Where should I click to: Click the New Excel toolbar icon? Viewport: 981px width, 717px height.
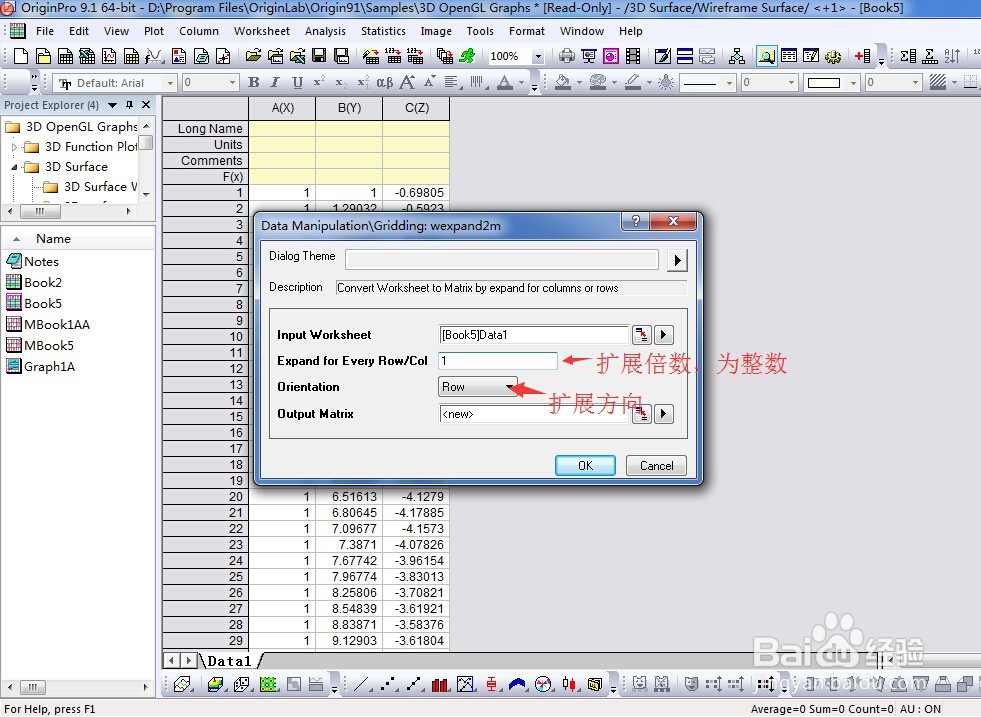[87, 56]
